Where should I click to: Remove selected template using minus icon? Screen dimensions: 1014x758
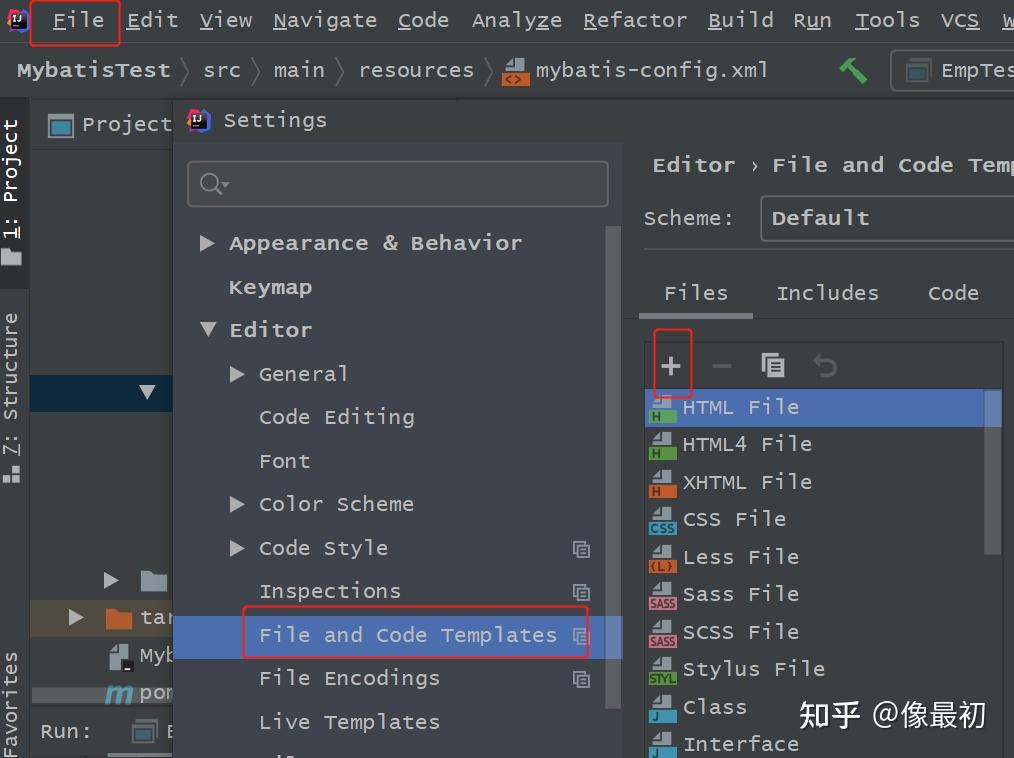pyautogui.click(x=722, y=363)
